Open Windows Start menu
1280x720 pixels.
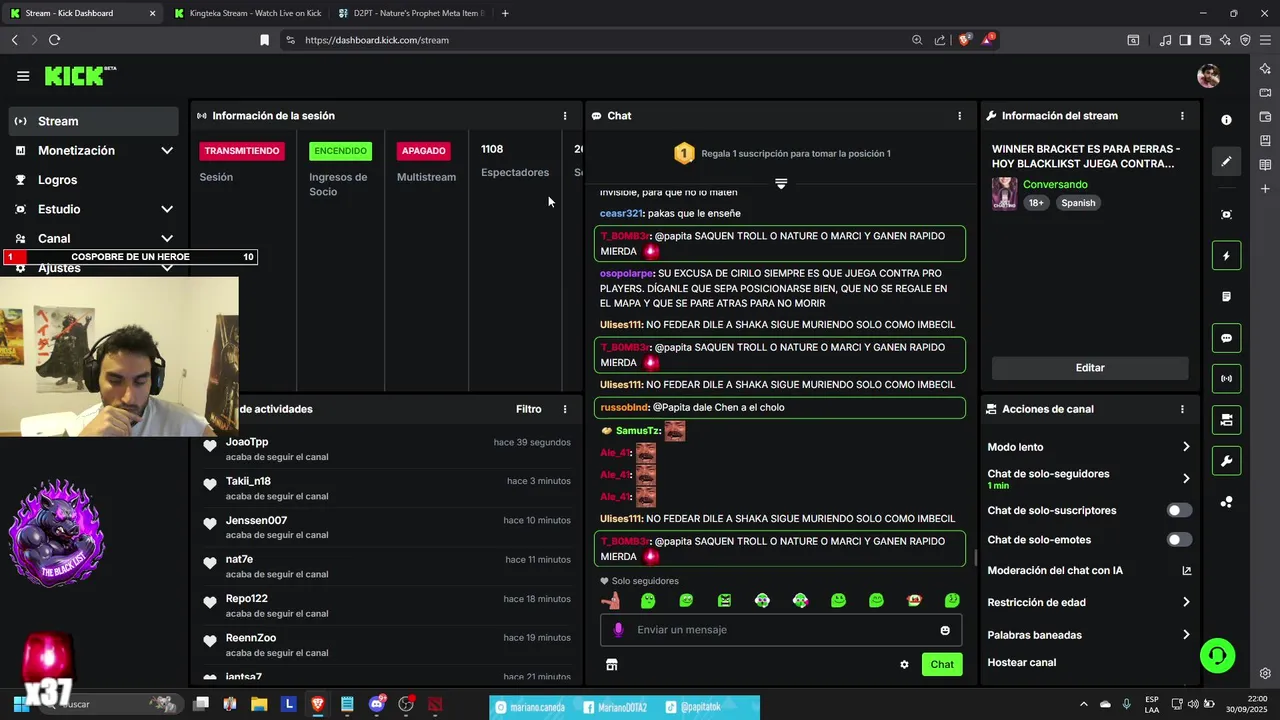click(x=20, y=704)
